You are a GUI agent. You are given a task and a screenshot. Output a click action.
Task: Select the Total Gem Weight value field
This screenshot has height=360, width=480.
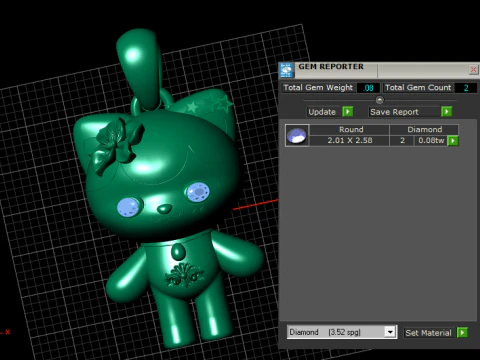click(368, 88)
